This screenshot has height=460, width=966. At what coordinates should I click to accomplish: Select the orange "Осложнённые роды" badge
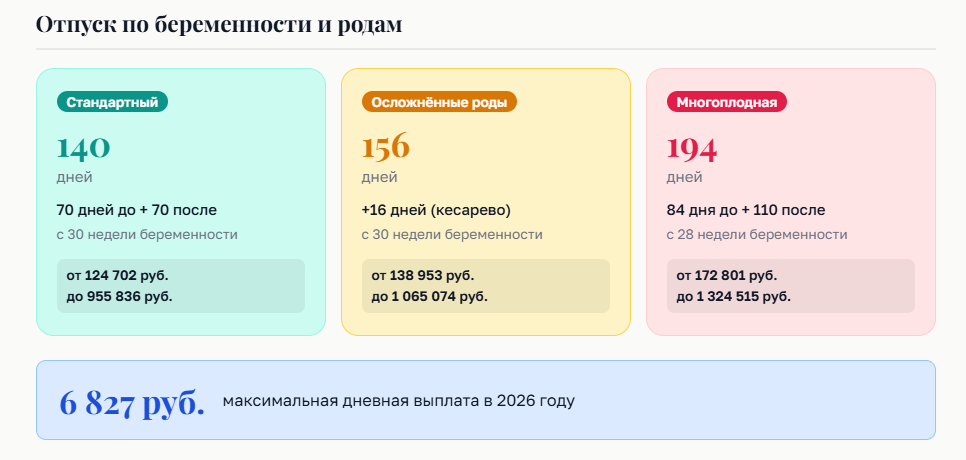pyautogui.click(x=439, y=101)
